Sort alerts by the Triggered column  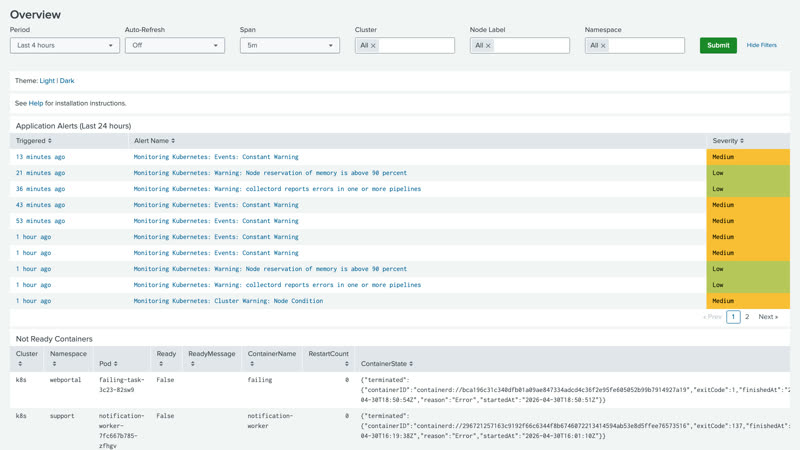pyautogui.click(x=34, y=141)
